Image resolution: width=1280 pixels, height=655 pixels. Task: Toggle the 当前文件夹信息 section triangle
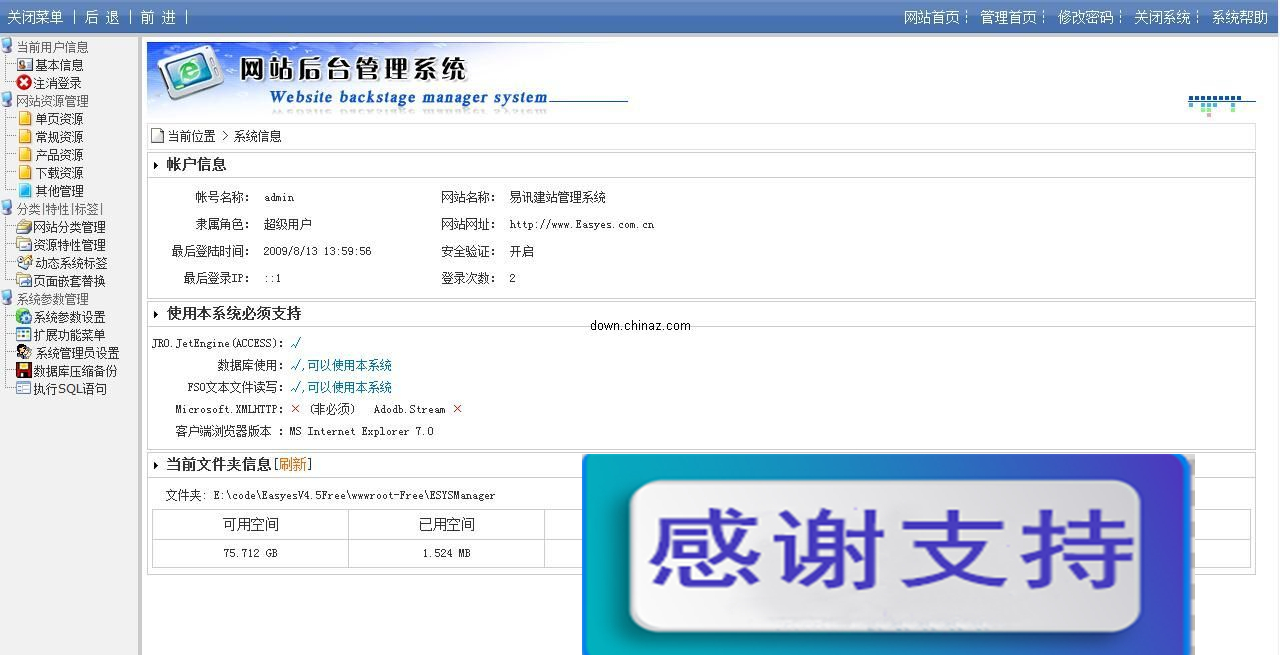coord(156,465)
